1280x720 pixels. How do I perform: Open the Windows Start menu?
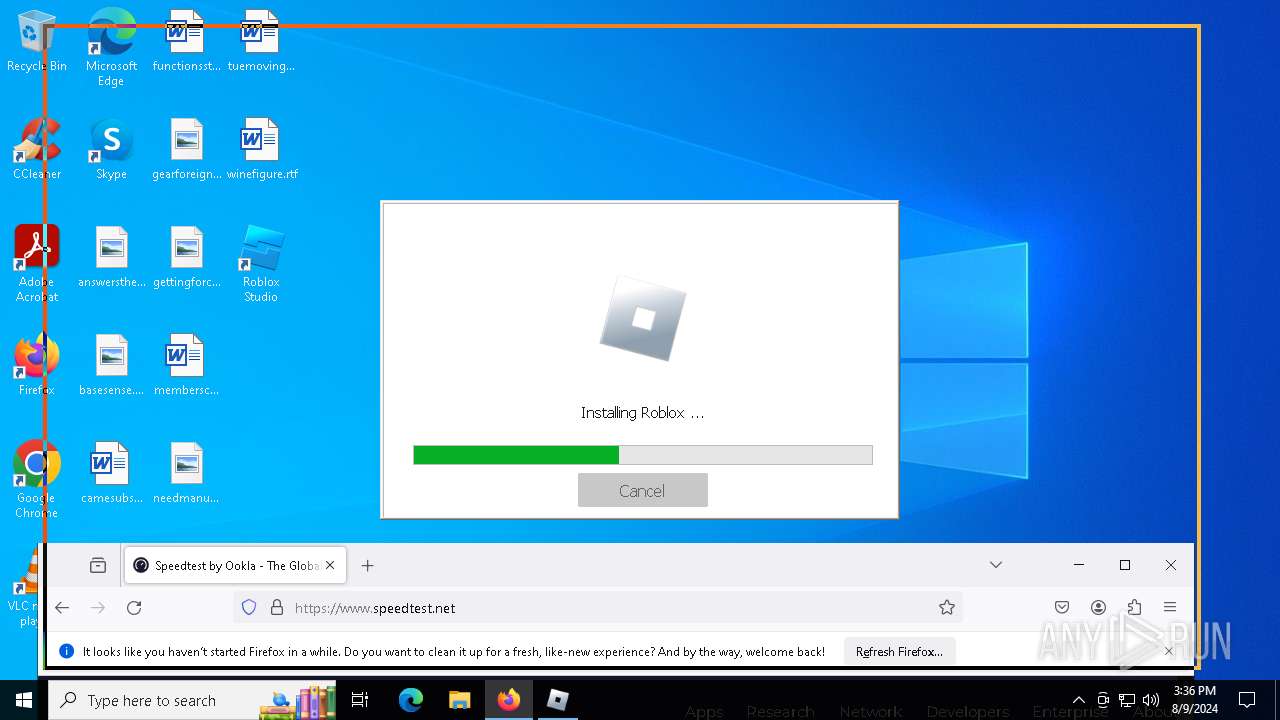pyautogui.click(x=24, y=700)
